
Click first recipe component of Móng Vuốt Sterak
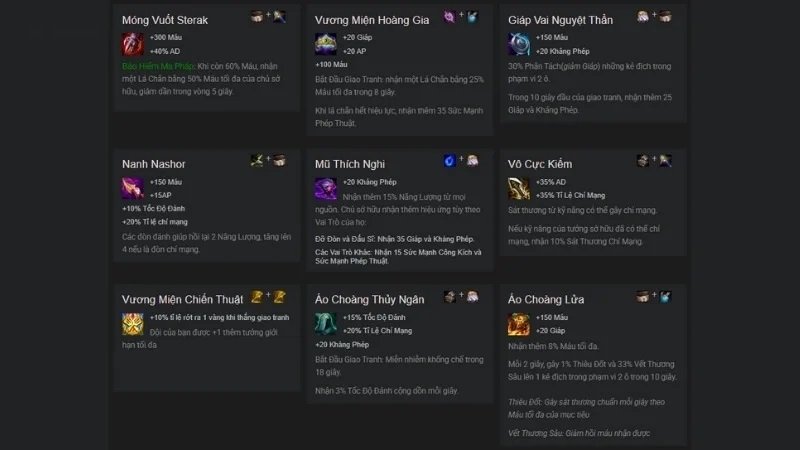(x=257, y=16)
